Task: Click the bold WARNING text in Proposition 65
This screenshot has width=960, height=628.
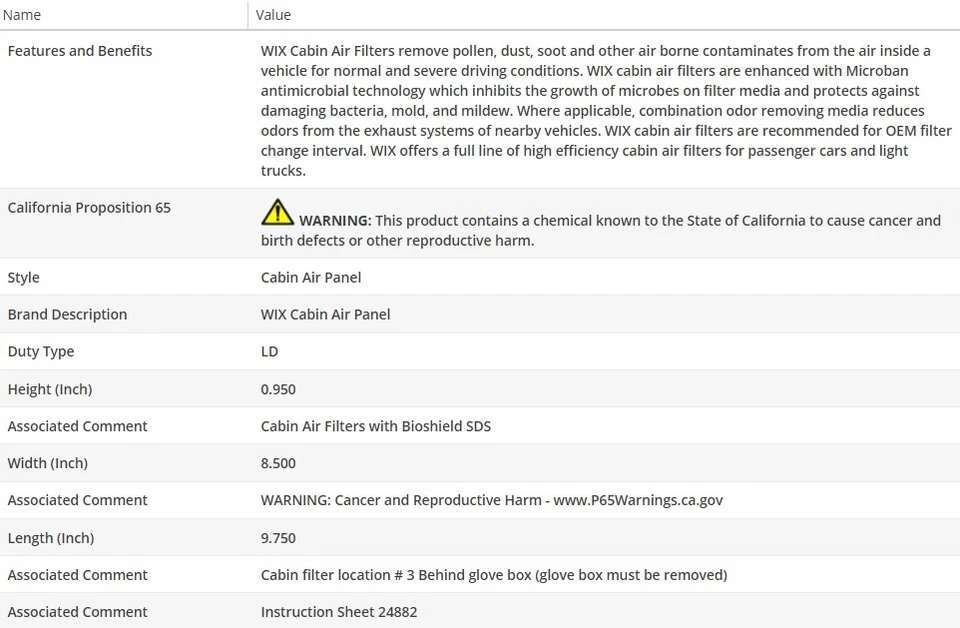Action: click(x=335, y=221)
